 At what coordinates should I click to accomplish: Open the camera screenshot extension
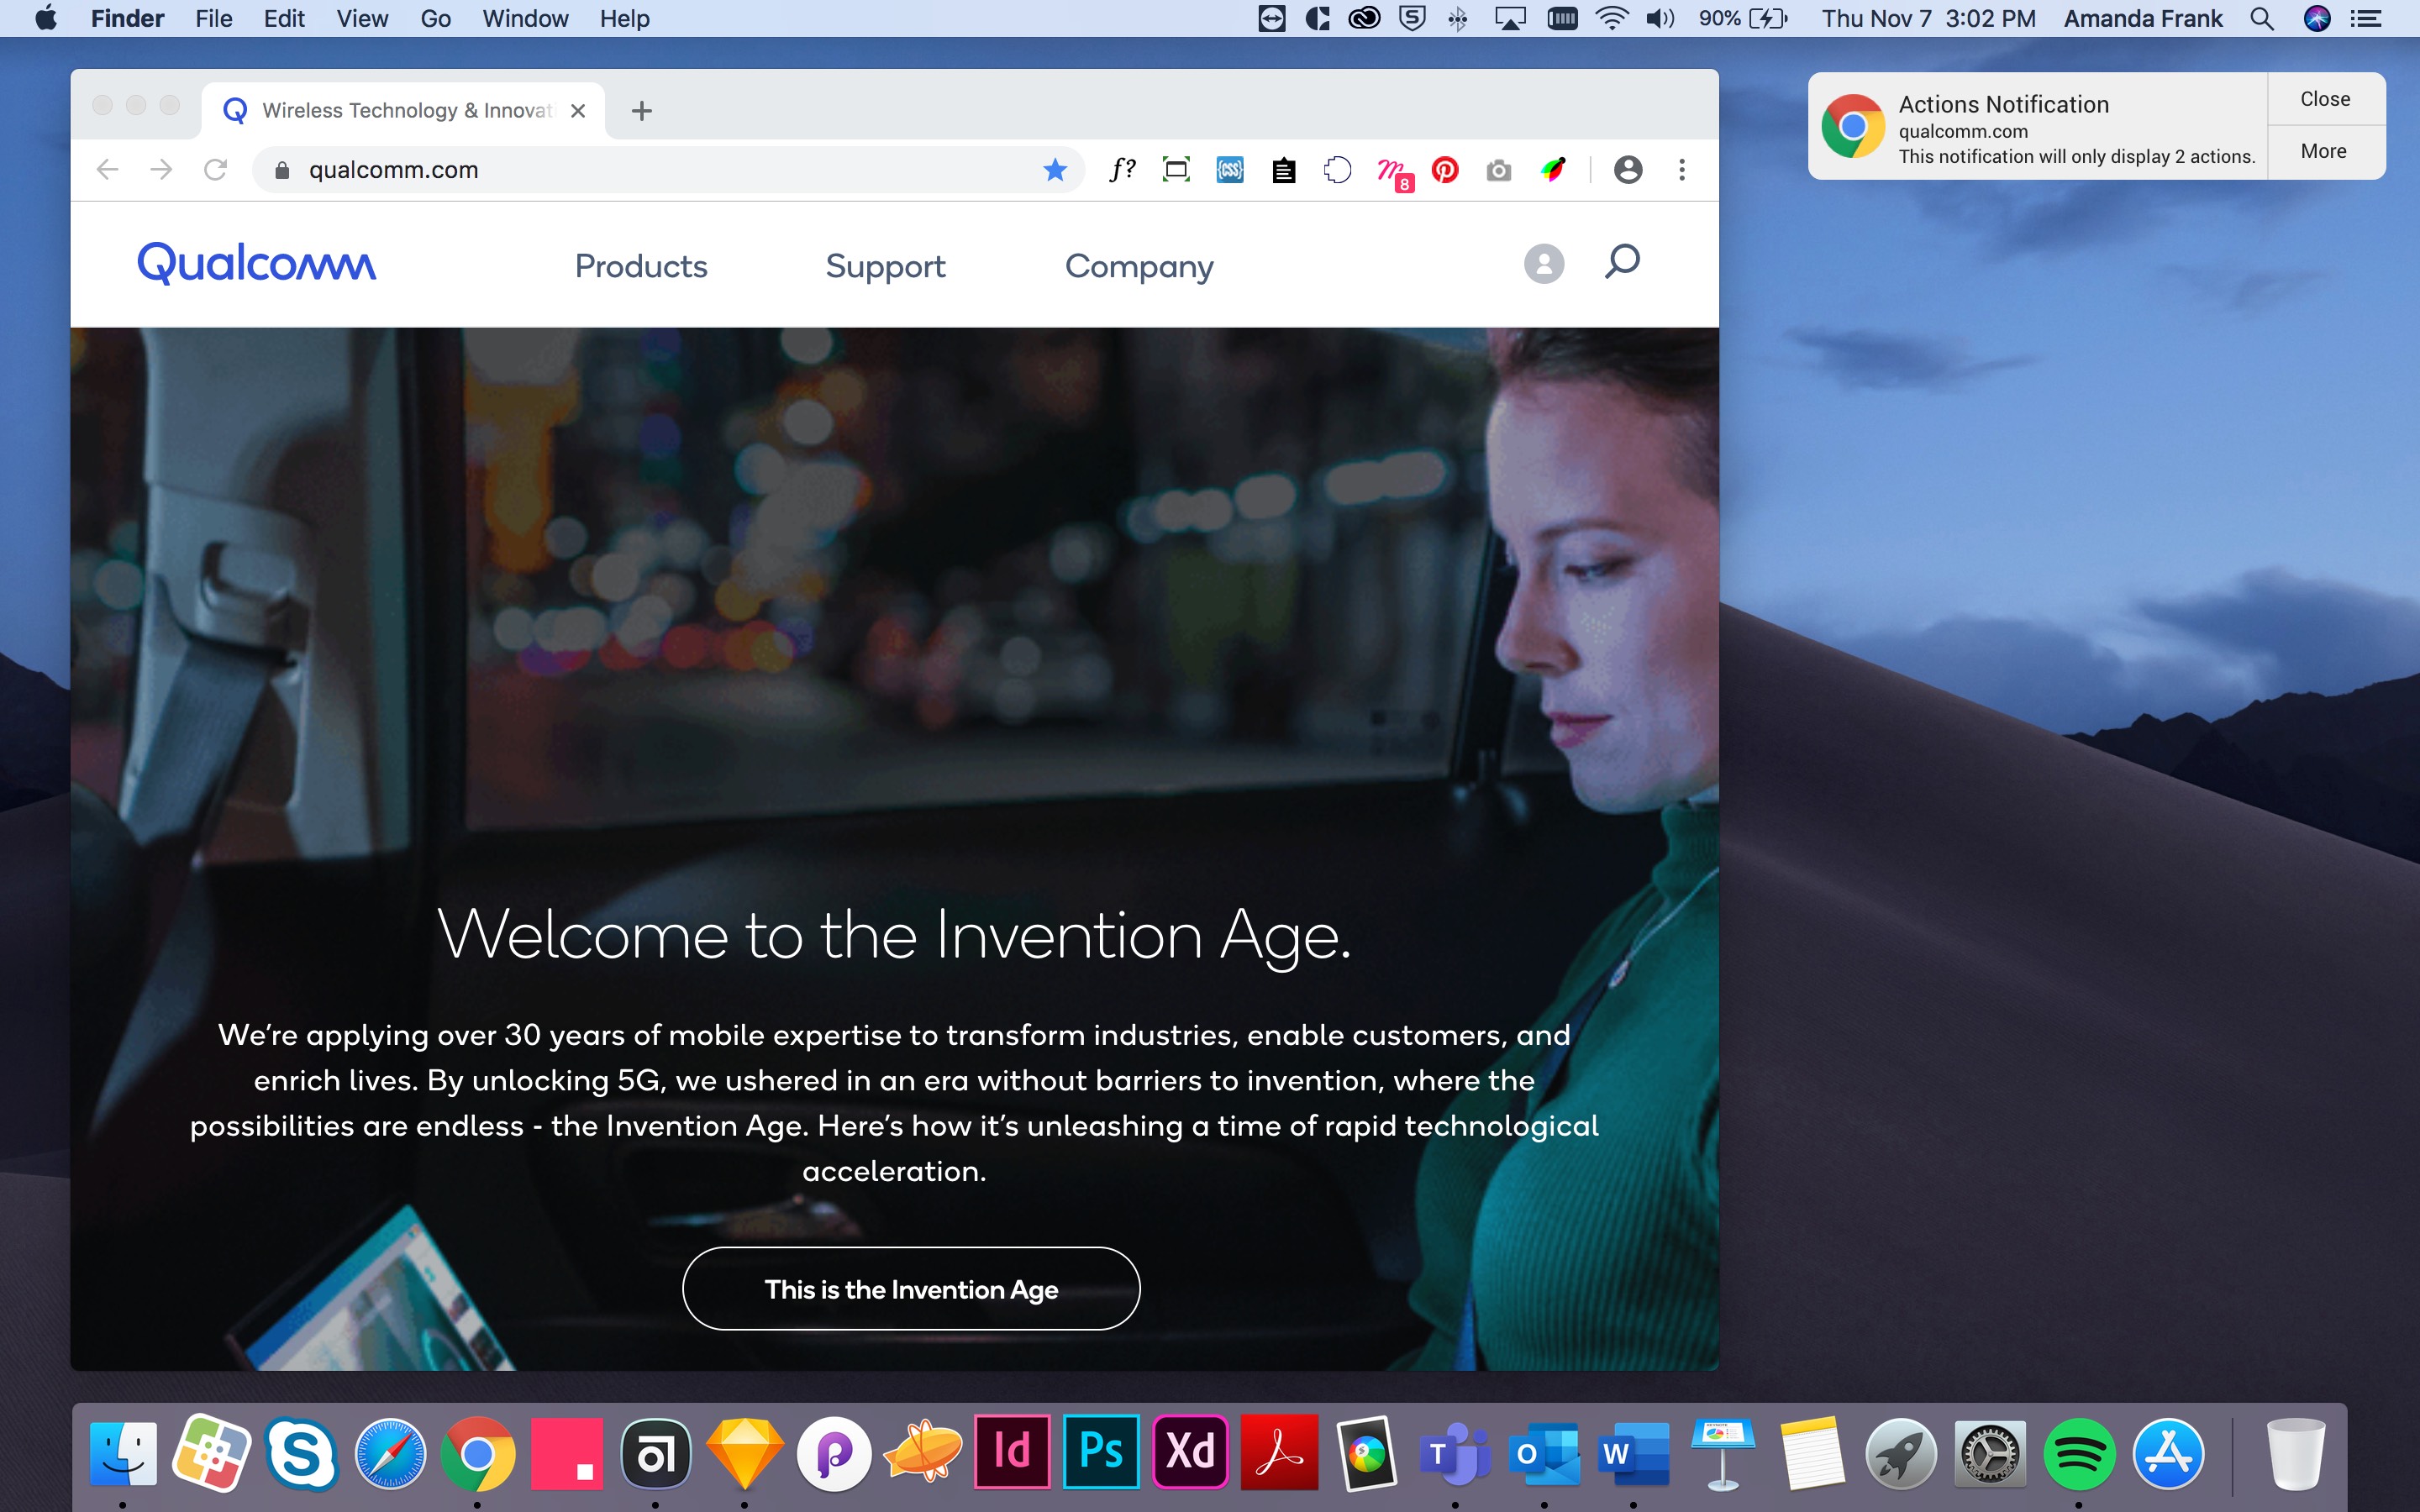point(1498,170)
